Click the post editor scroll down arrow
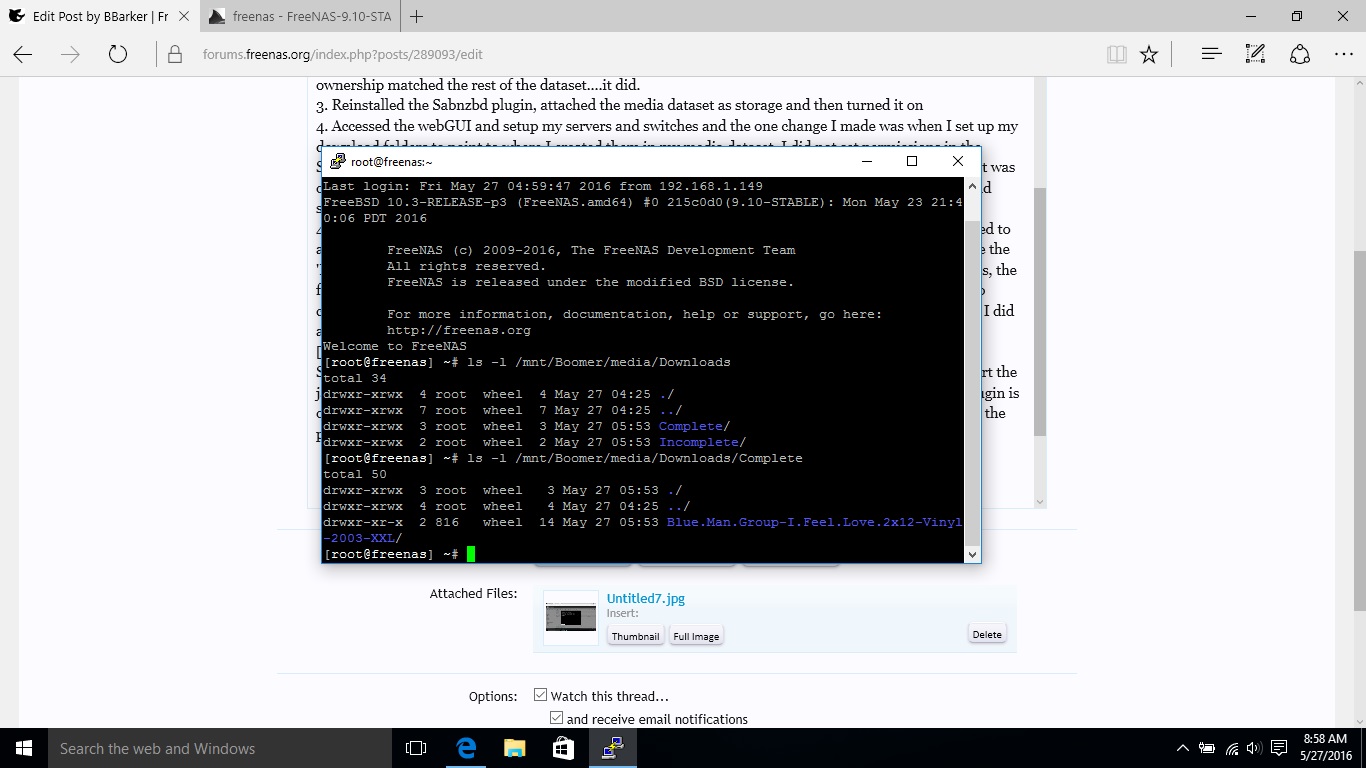Image resolution: width=1366 pixels, height=768 pixels. 1039,502
